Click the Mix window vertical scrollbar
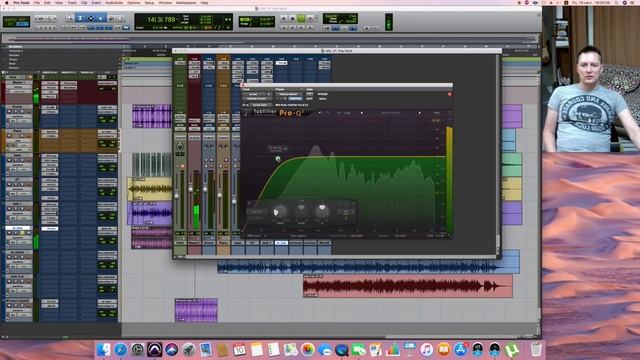Screen dimensions: 640x360 click(498, 155)
